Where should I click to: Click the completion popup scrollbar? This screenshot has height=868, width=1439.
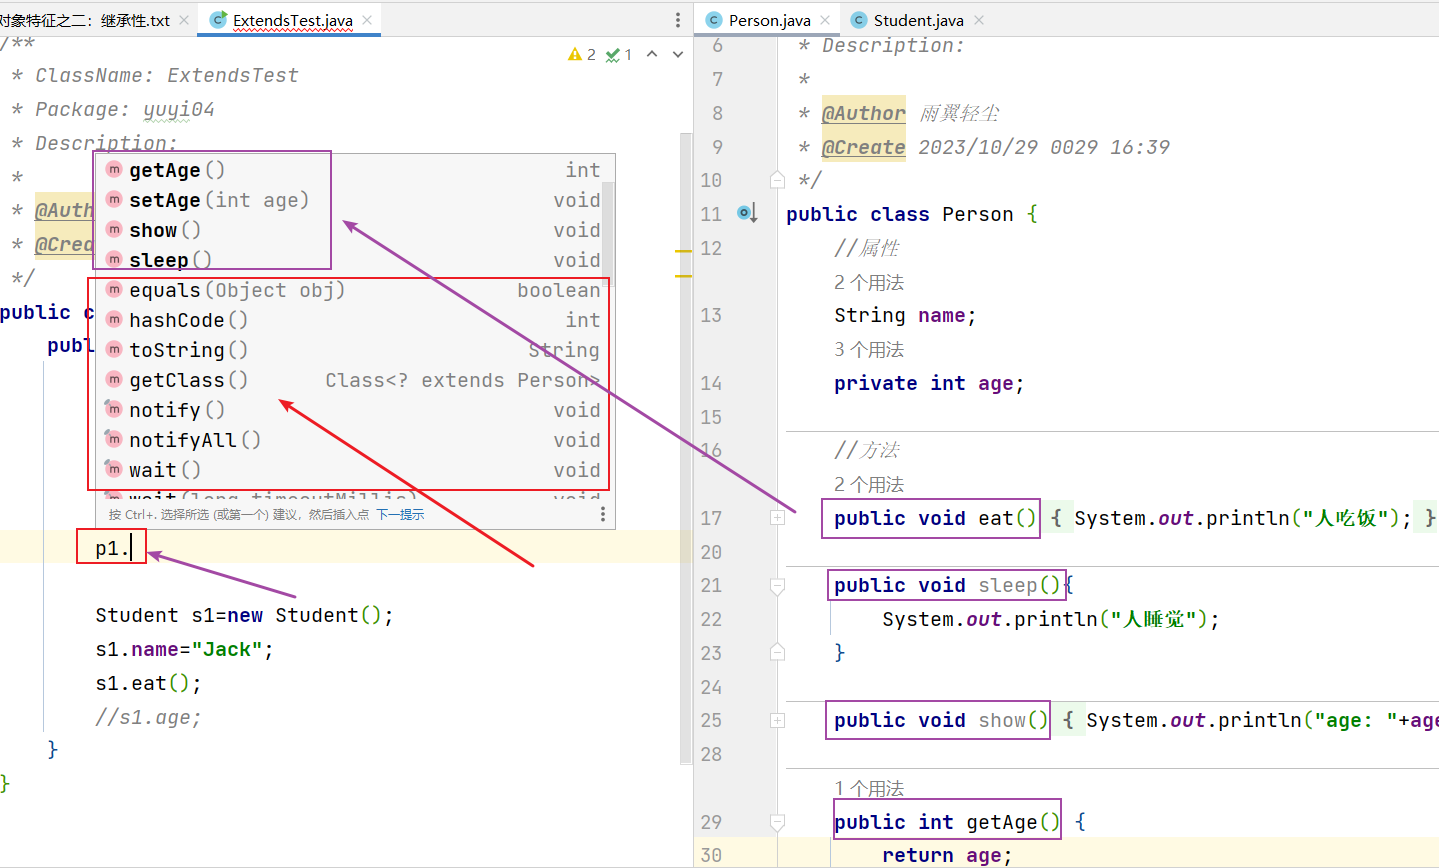[609, 235]
